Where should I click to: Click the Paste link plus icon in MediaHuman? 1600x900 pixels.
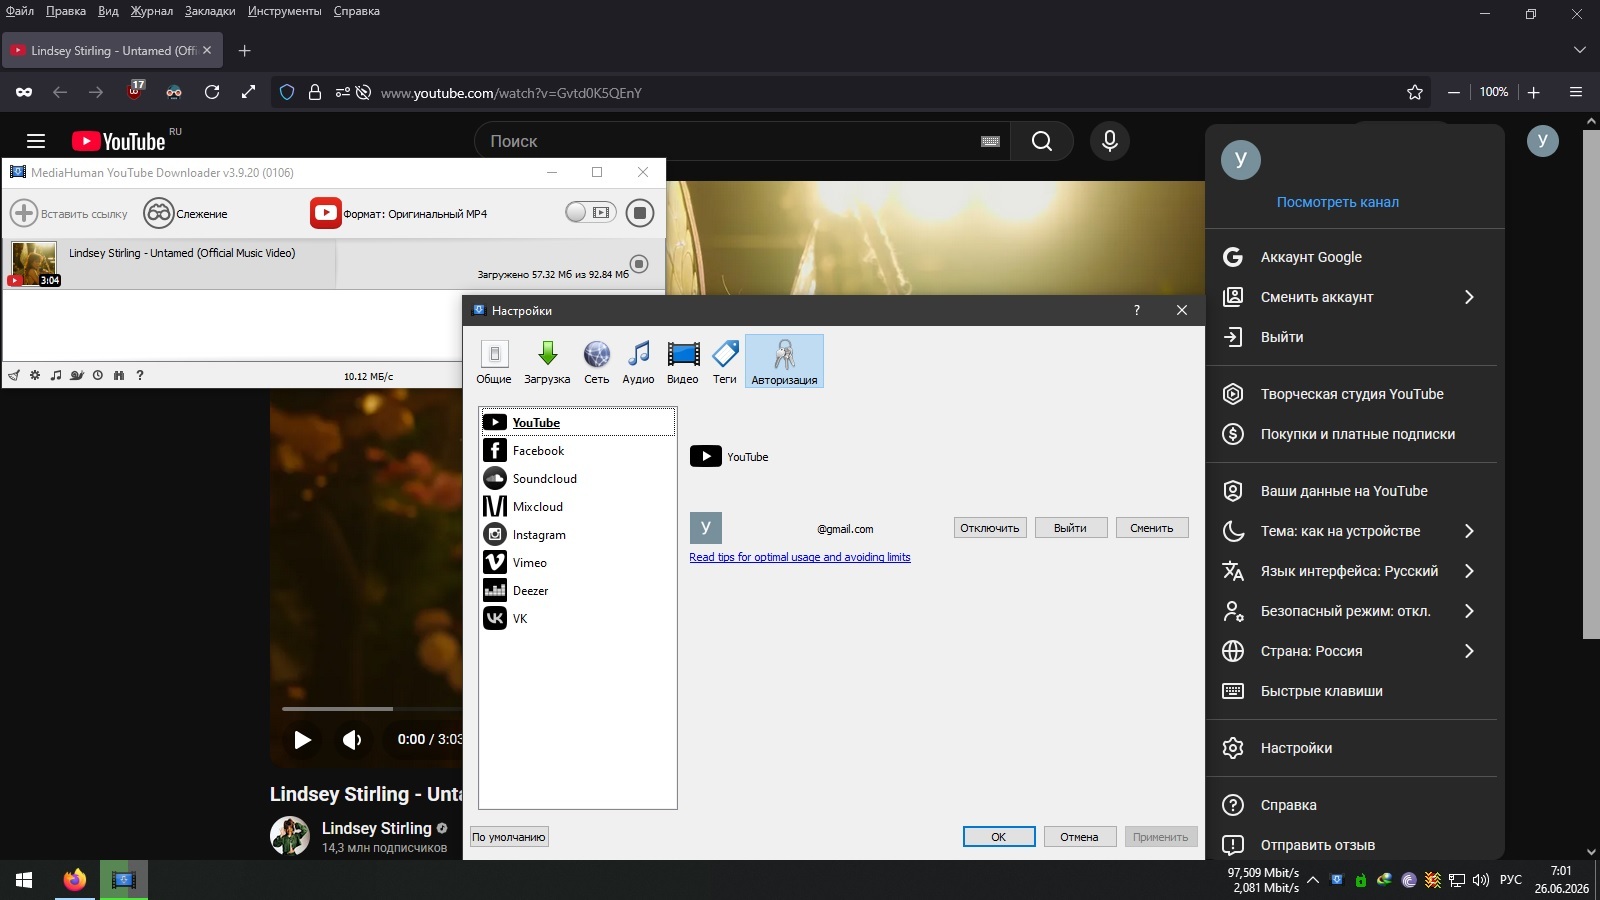tap(24, 213)
